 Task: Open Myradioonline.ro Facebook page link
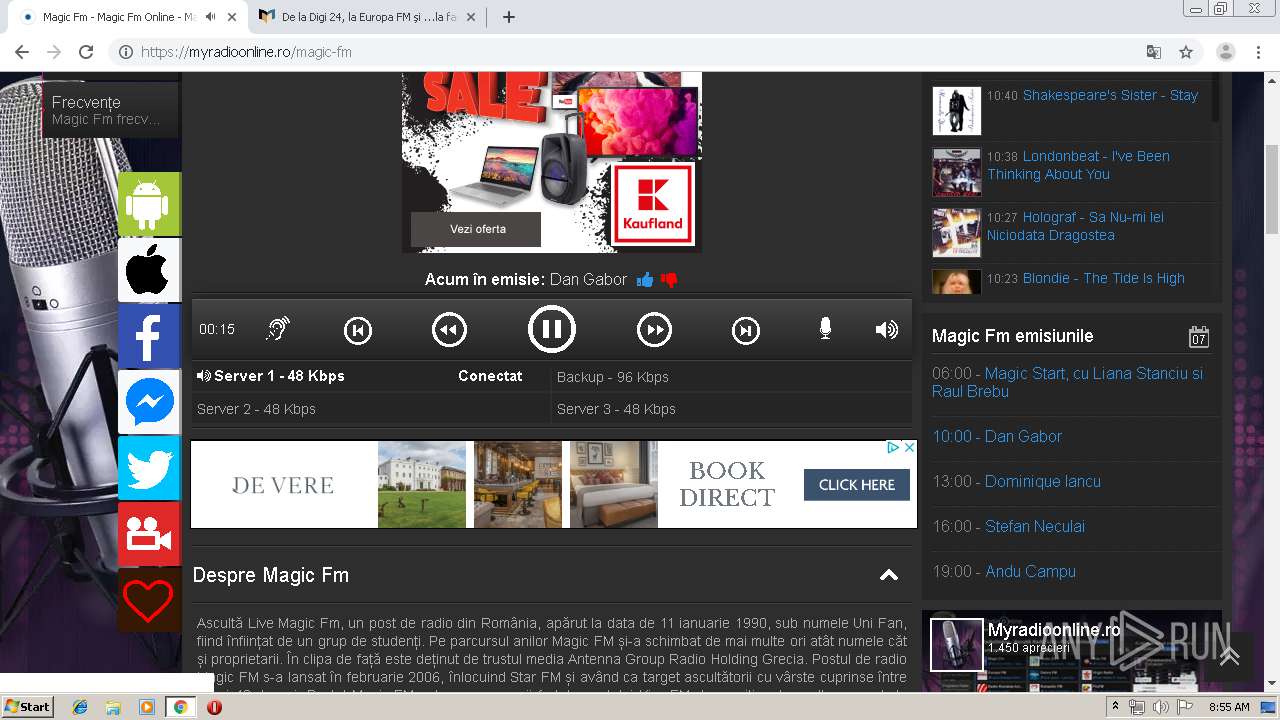[1054, 630]
